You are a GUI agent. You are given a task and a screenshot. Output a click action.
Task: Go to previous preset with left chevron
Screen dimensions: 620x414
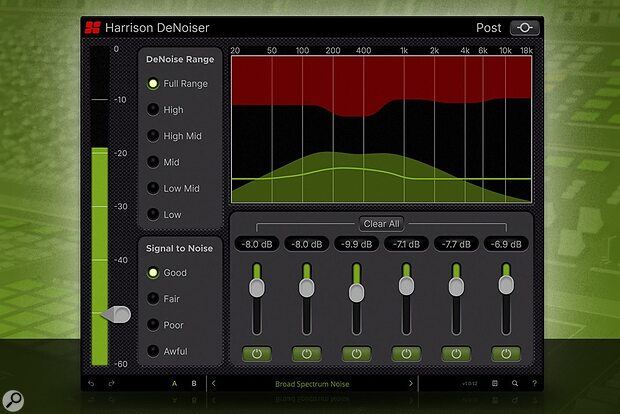[214, 383]
